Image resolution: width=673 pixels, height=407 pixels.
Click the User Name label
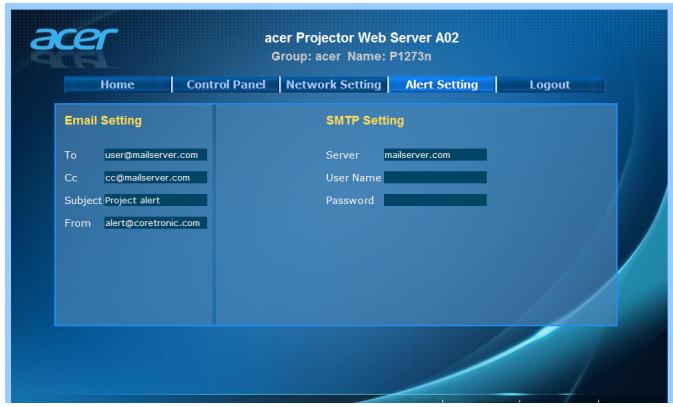354,178
